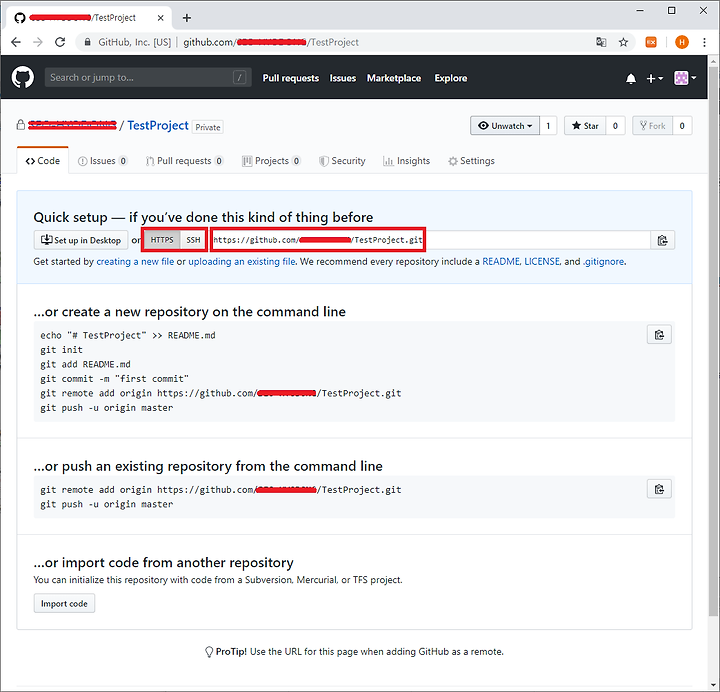Open the README link
This screenshot has width=720, height=692.
(501, 262)
